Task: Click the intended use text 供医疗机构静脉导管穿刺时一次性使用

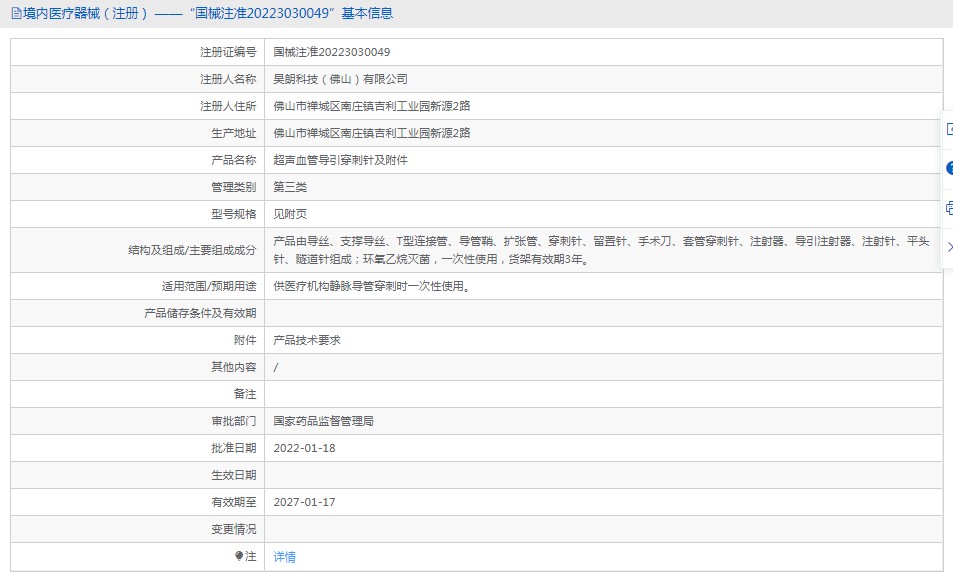Action: click(x=371, y=286)
